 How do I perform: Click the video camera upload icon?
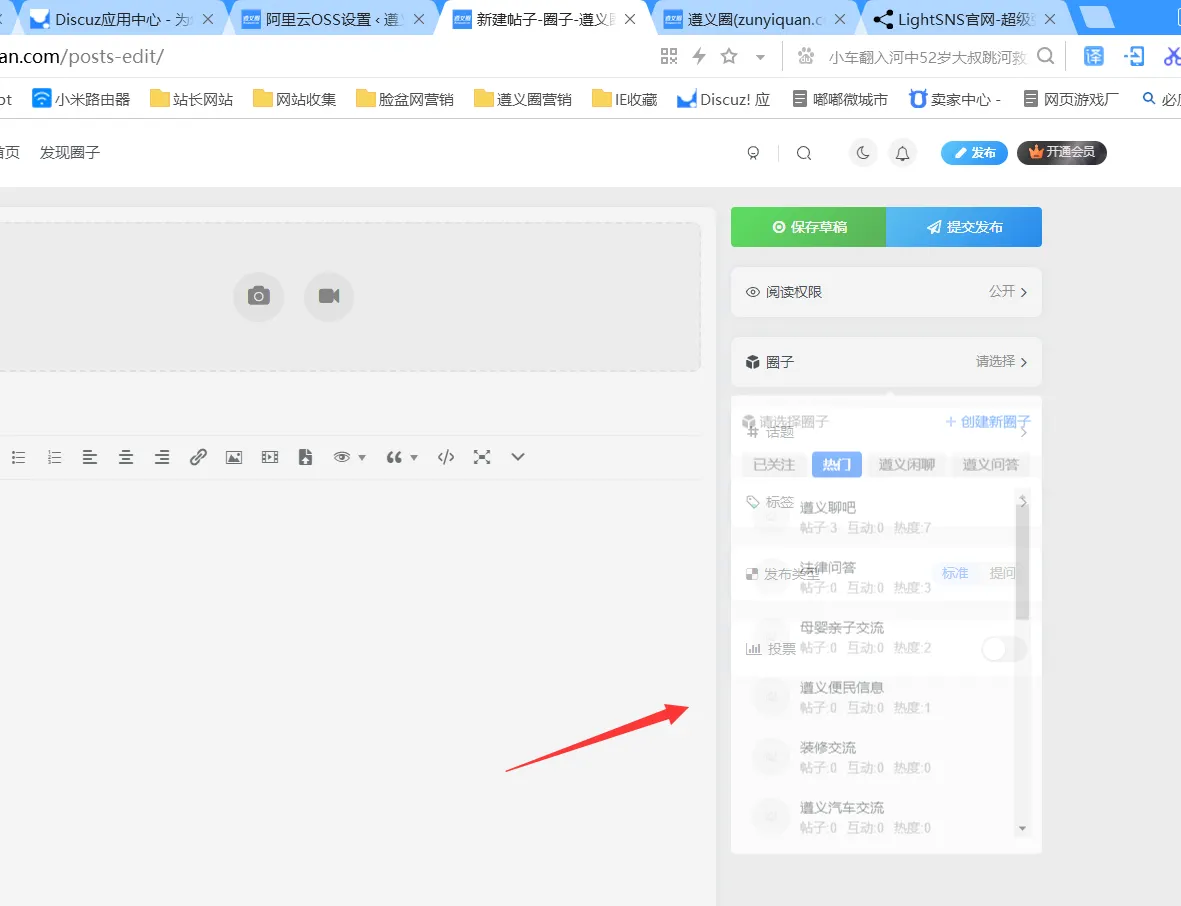pyautogui.click(x=328, y=296)
